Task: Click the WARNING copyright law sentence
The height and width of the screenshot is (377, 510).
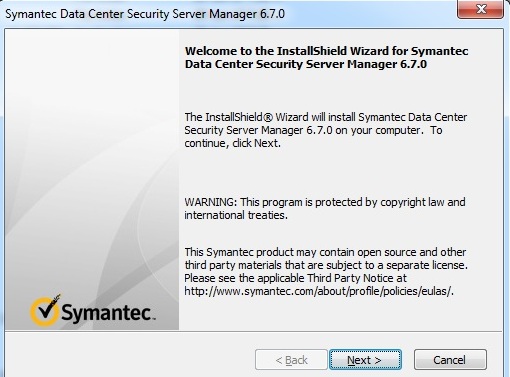Action: 325,202
